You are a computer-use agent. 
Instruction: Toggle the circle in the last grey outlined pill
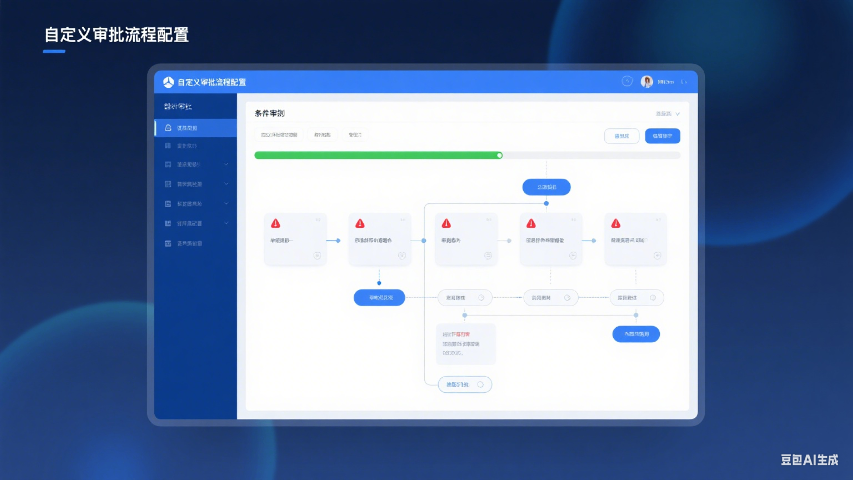click(x=653, y=298)
